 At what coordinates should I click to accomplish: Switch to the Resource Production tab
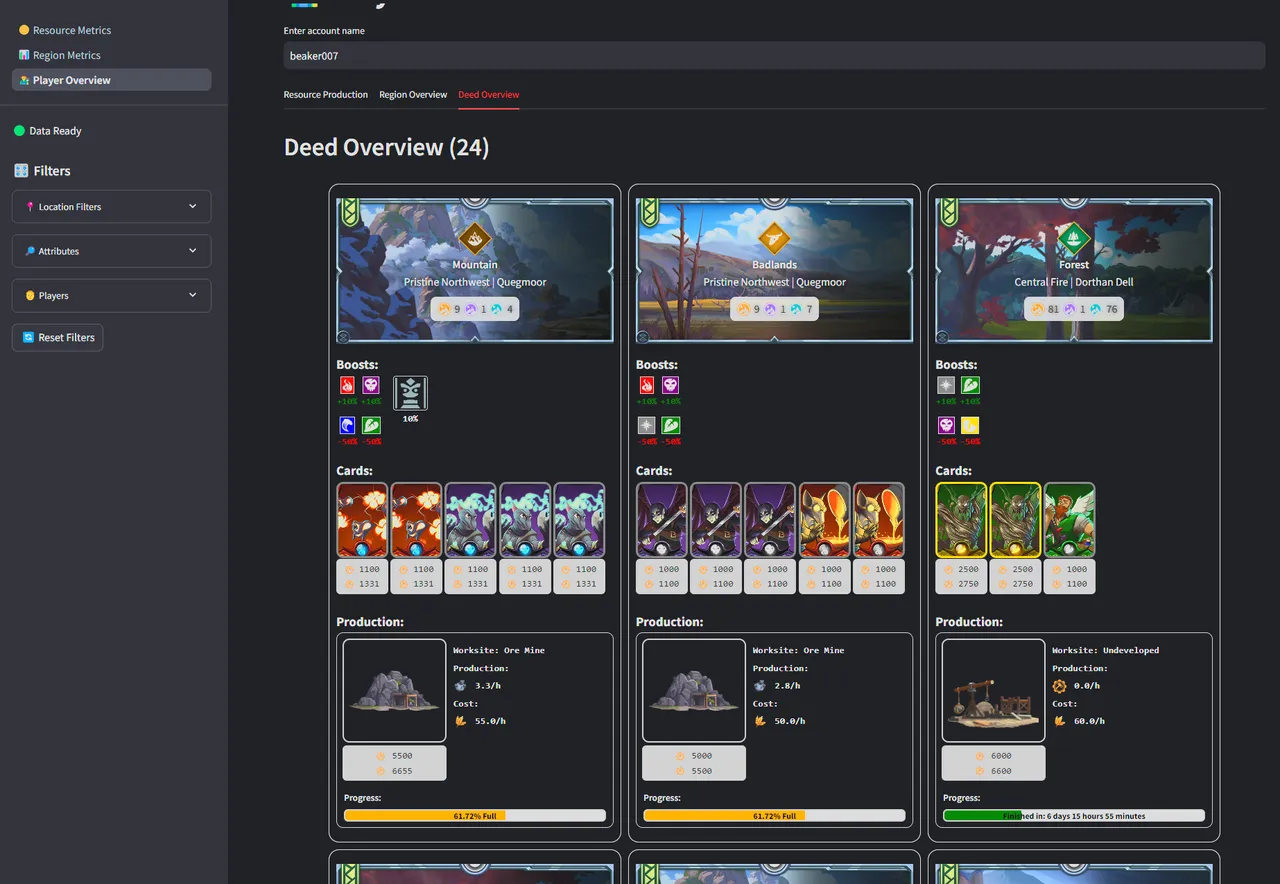pyautogui.click(x=326, y=95)
